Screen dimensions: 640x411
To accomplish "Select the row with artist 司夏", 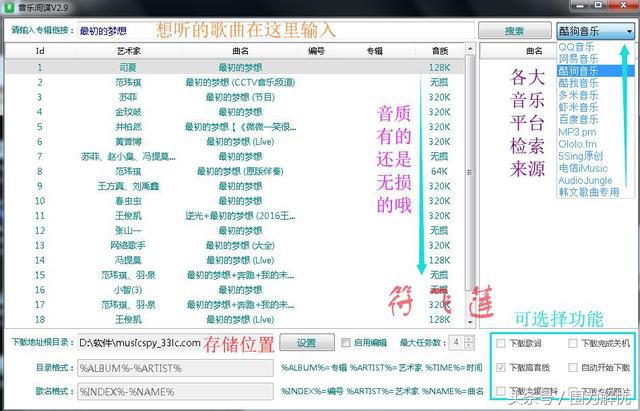I will pos(235,67).
